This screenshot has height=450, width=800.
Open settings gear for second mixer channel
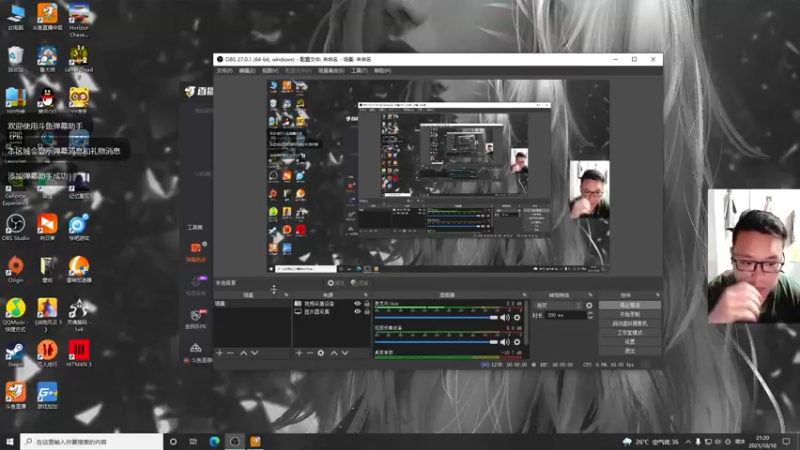click(x=517, y=342)
